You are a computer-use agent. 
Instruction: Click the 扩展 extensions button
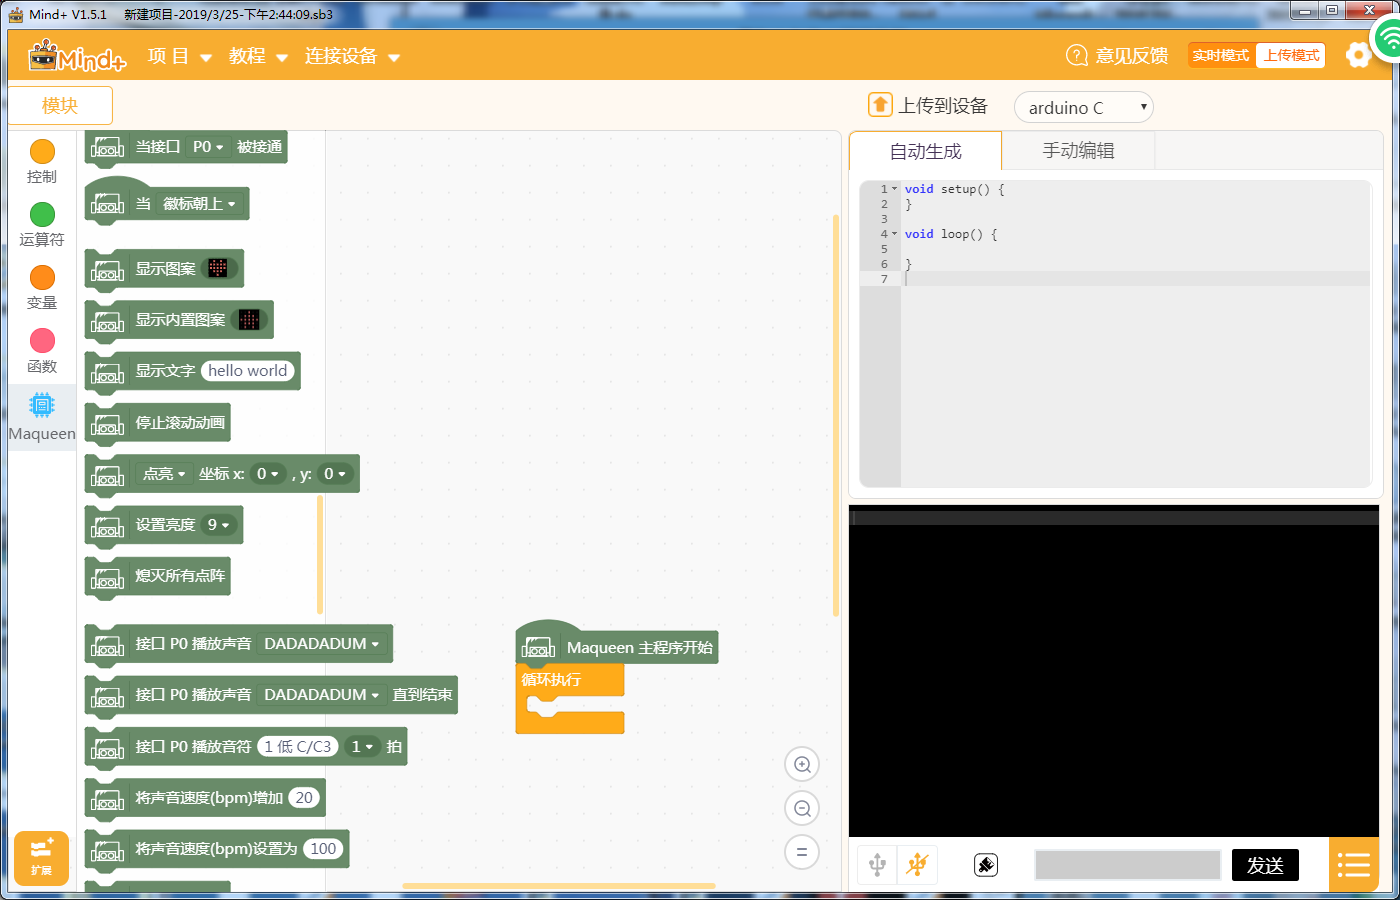(41, 858)
